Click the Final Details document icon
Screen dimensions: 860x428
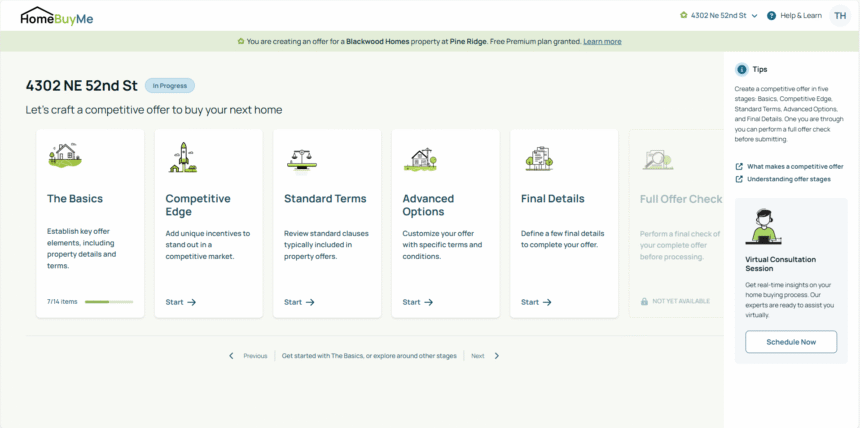click(x=538, y=157)
